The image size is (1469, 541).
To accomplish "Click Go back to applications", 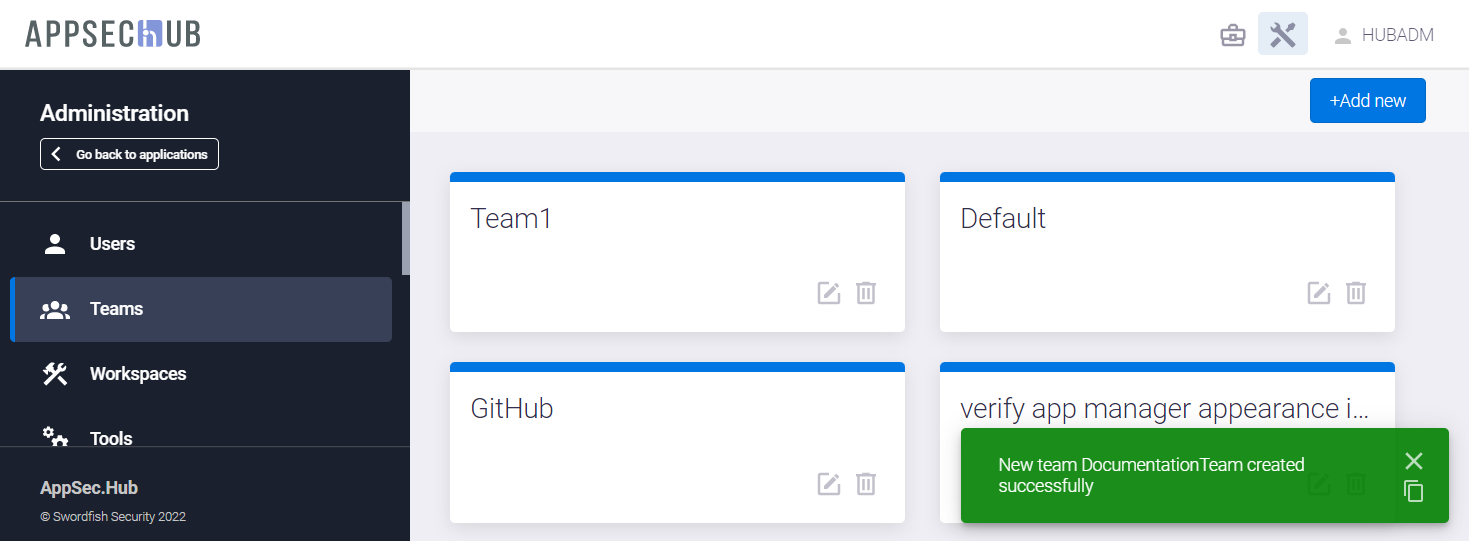I will pyautogui.click(x=129, y=154).
